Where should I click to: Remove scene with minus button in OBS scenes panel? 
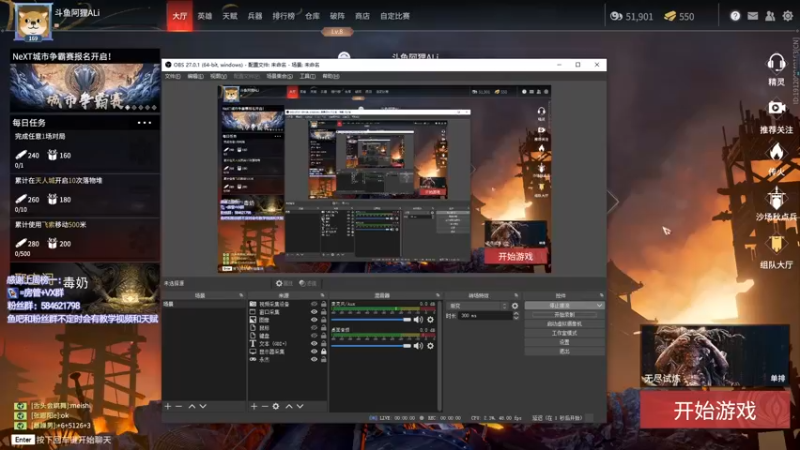(x=179, y=406)
